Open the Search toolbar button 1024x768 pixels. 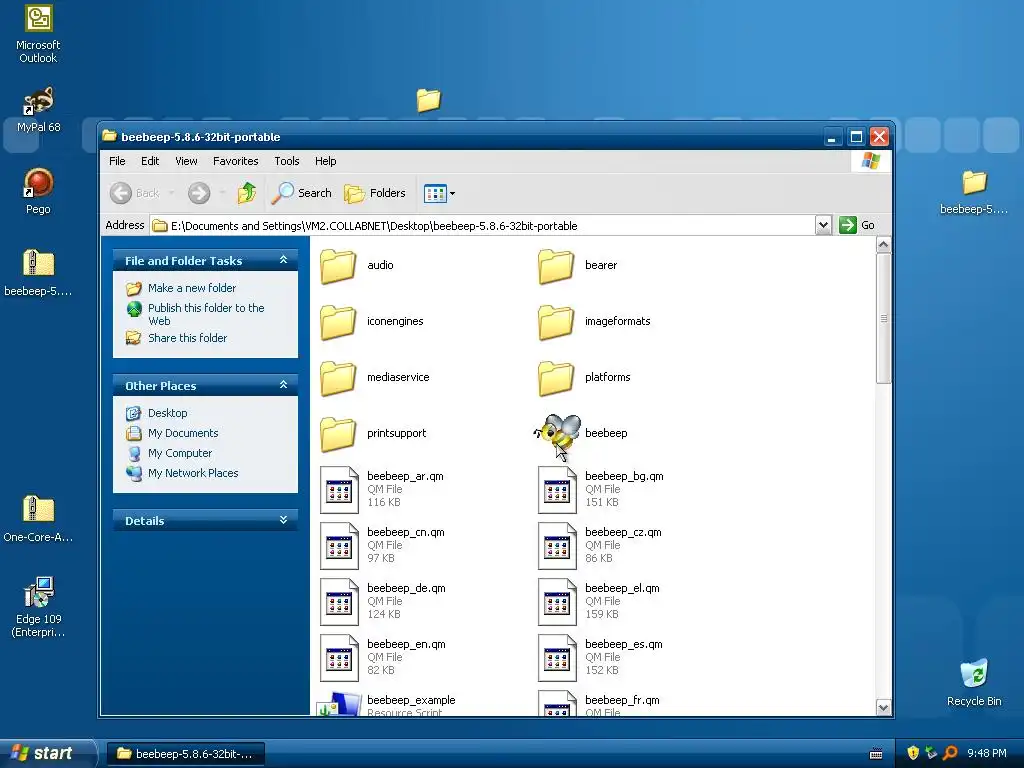302,193
